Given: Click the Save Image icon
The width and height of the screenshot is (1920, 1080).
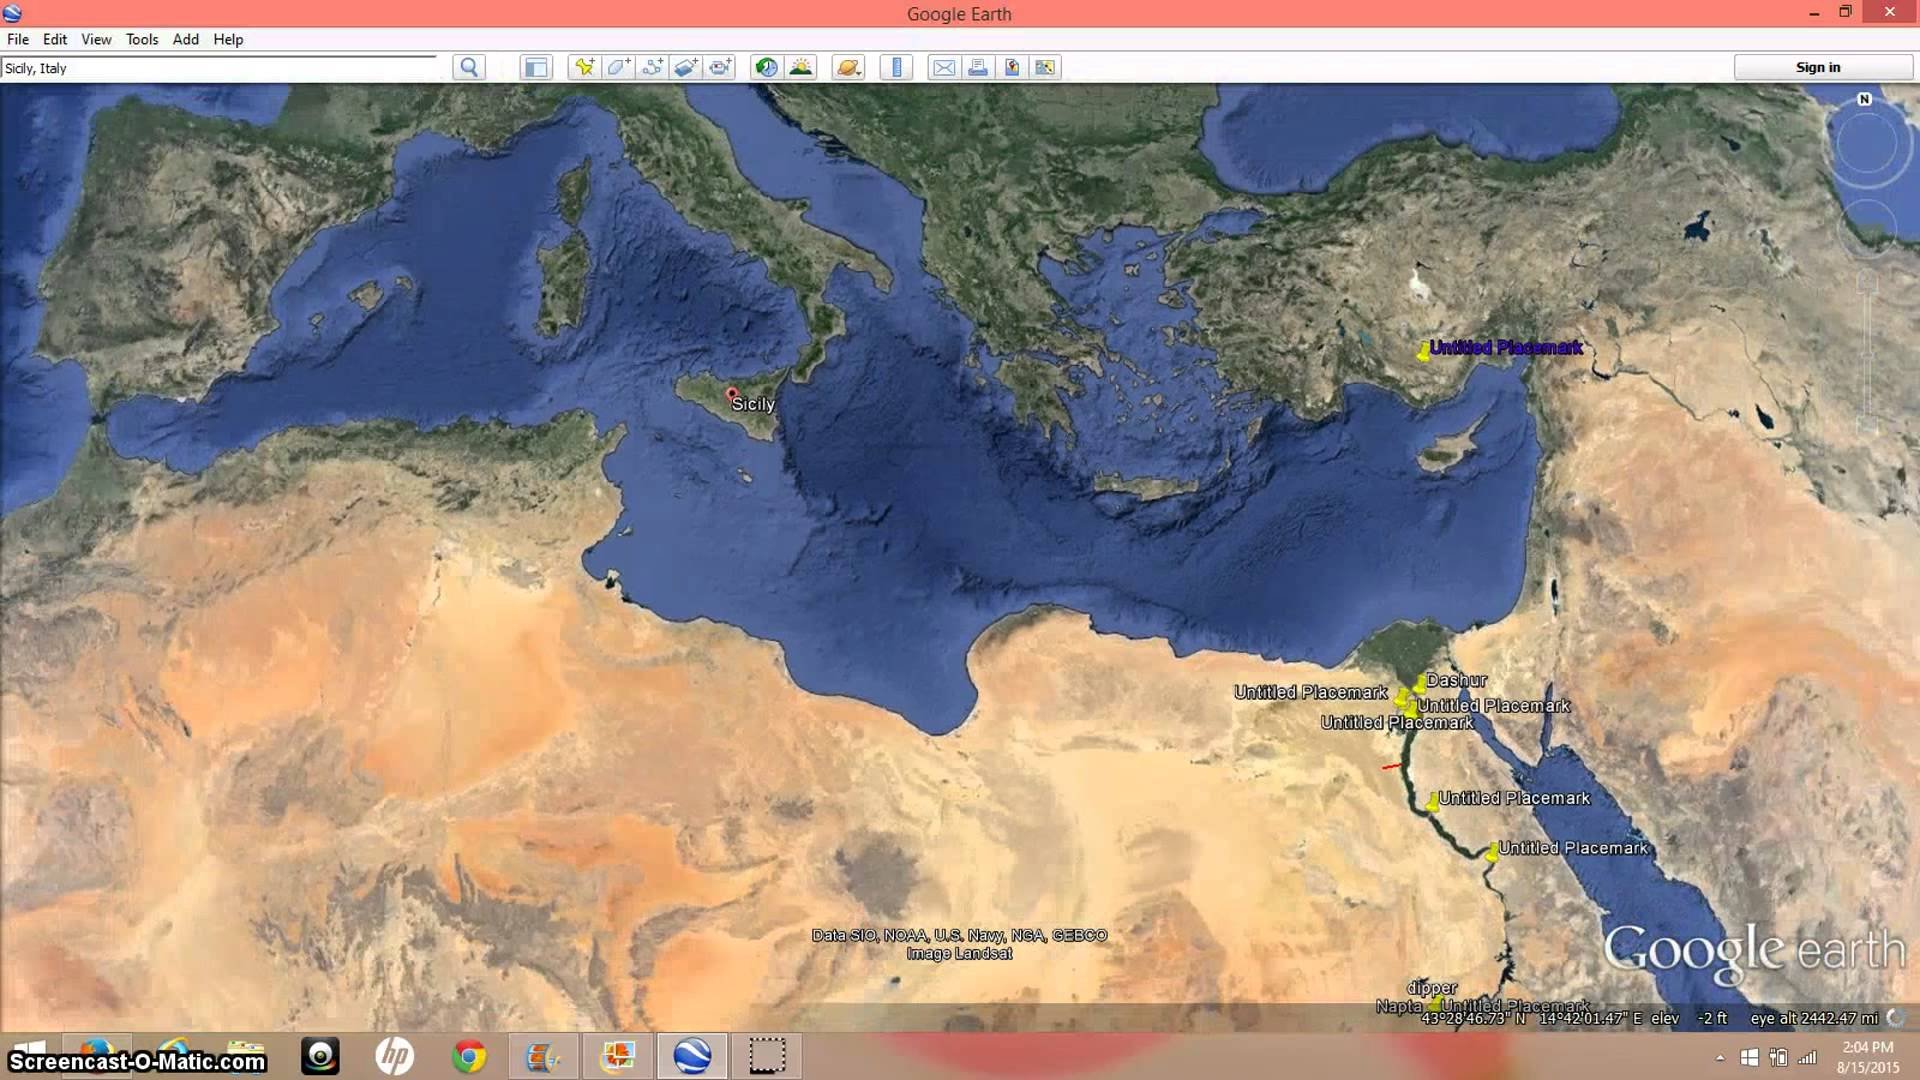Looking at the screenshot, I should tap(1012, 67).
